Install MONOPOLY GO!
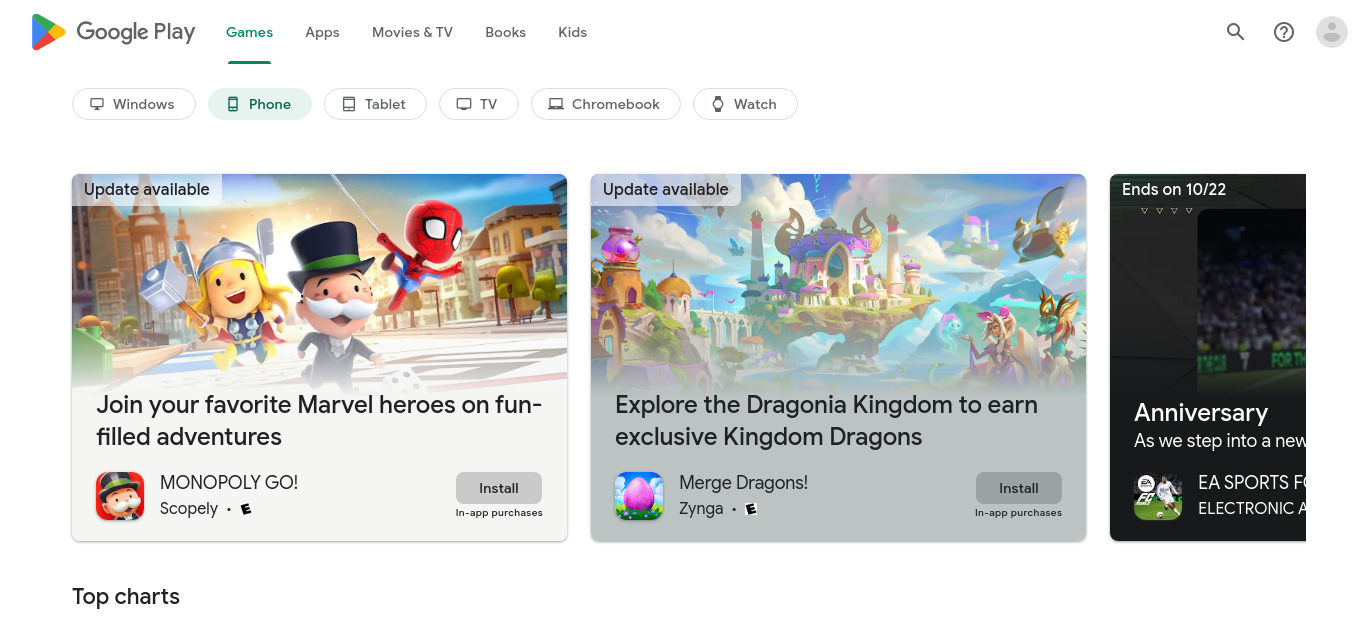 [499, 488]
